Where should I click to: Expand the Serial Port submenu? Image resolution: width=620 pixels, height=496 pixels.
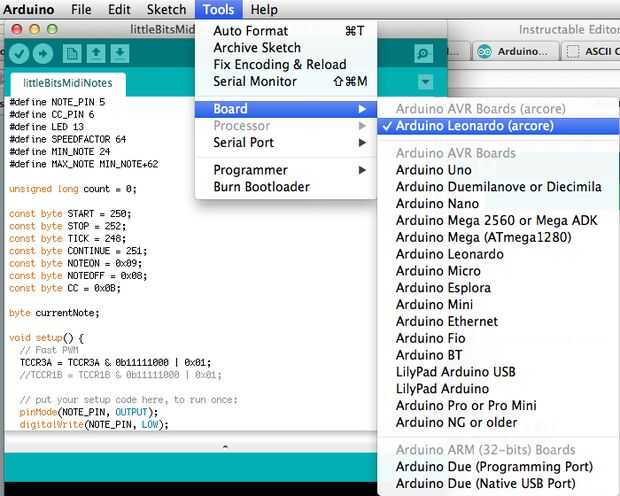[x=285, y=142]
